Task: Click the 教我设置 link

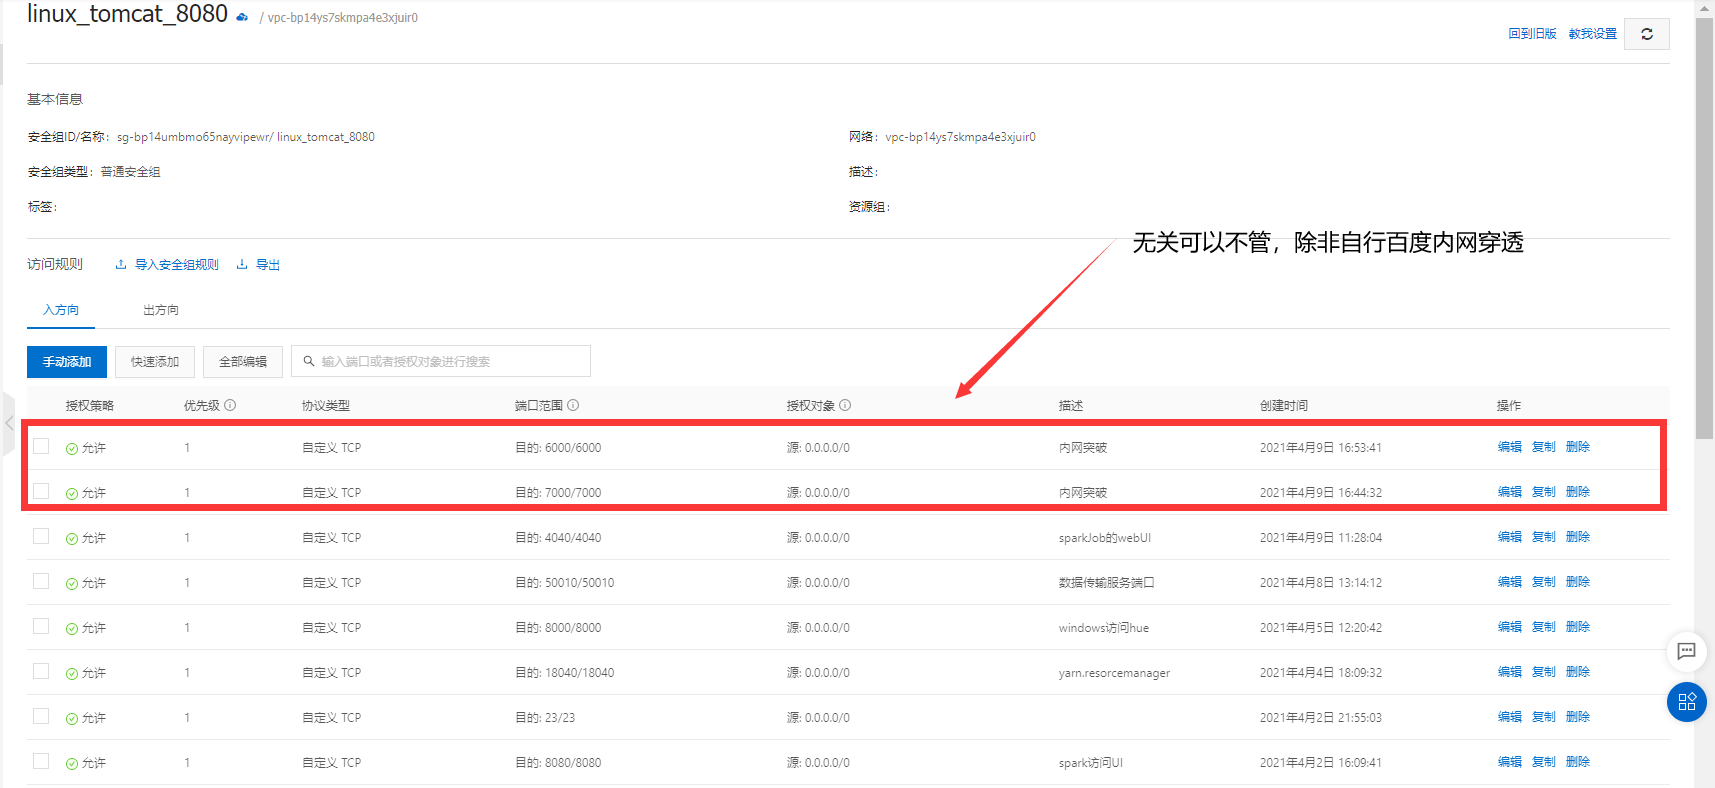Action: tap(1592, 34)
